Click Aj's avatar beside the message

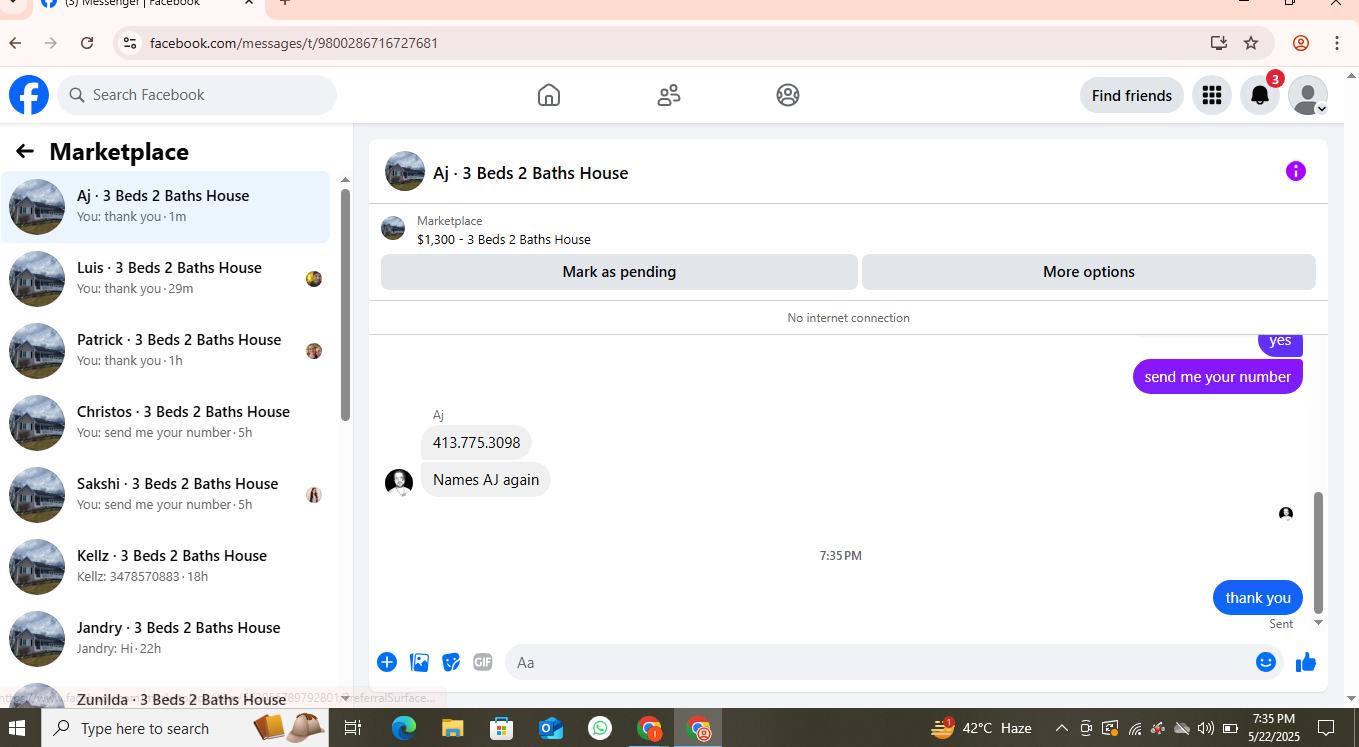tap(399, 483)
